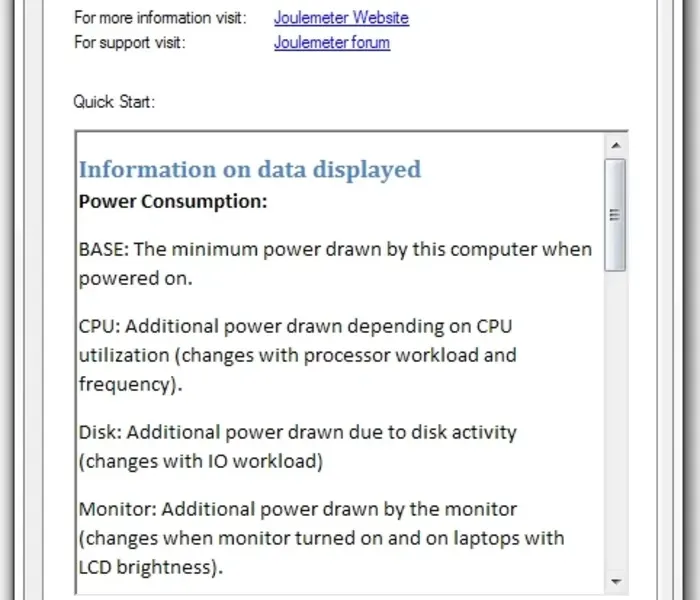Open the Joulemeter Website link
The width and height of the screenshot is (700, 600).
[x=341, y=18]
